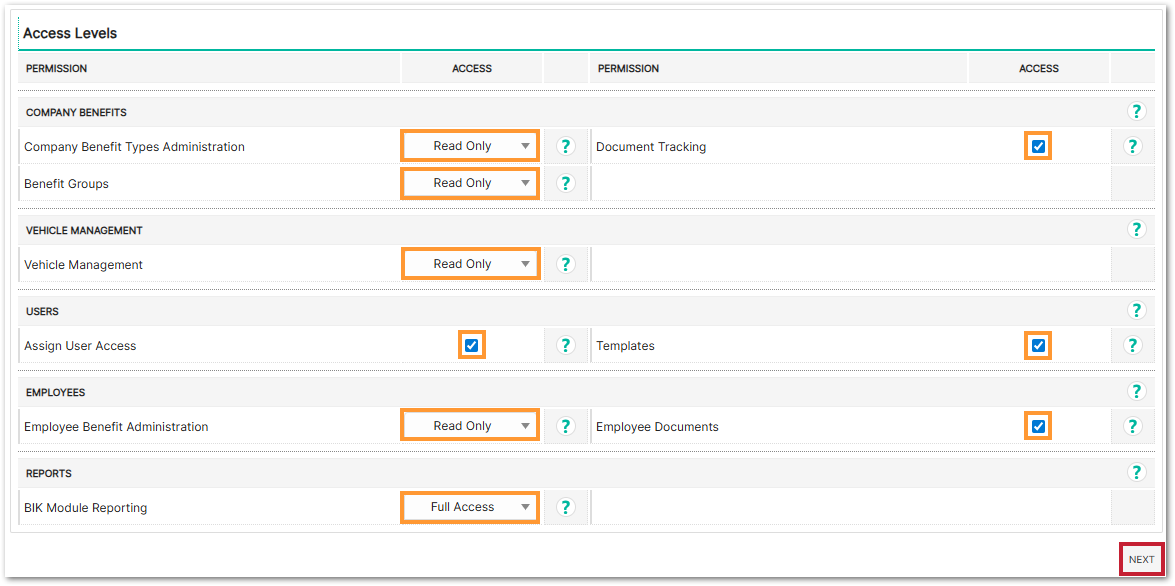The height and width of the screenshot is (586, 1175).
Task: Show help for Assign User Access
Action: click(566, 346)
